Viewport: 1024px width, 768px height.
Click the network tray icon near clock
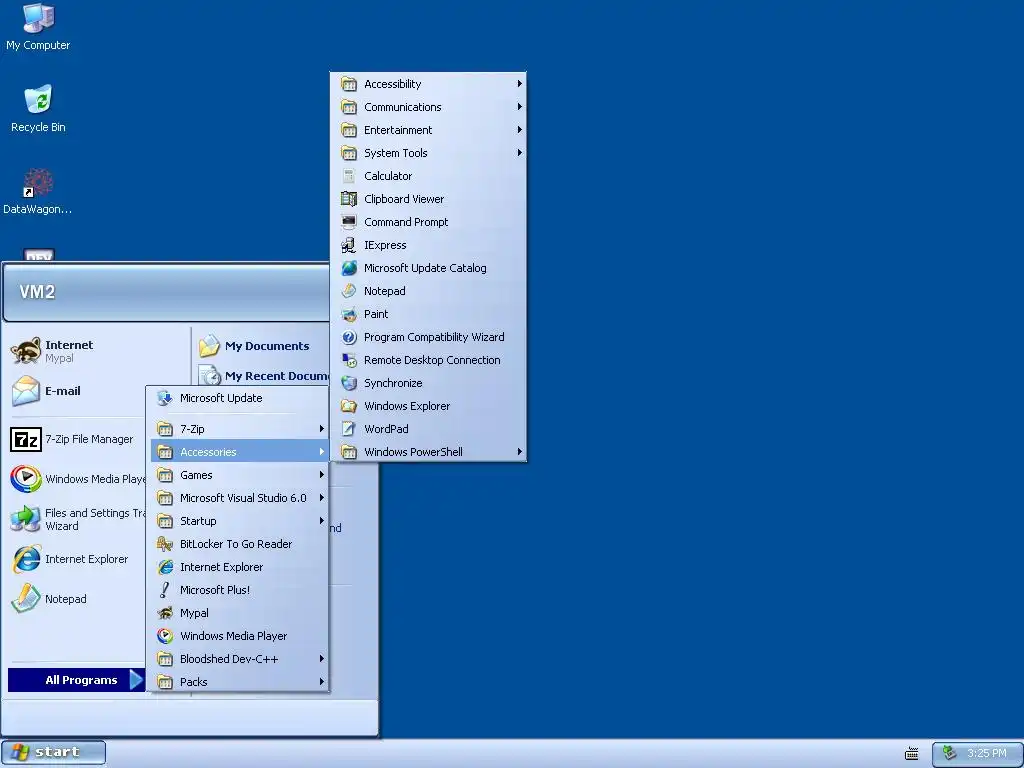tap(950, 753)
